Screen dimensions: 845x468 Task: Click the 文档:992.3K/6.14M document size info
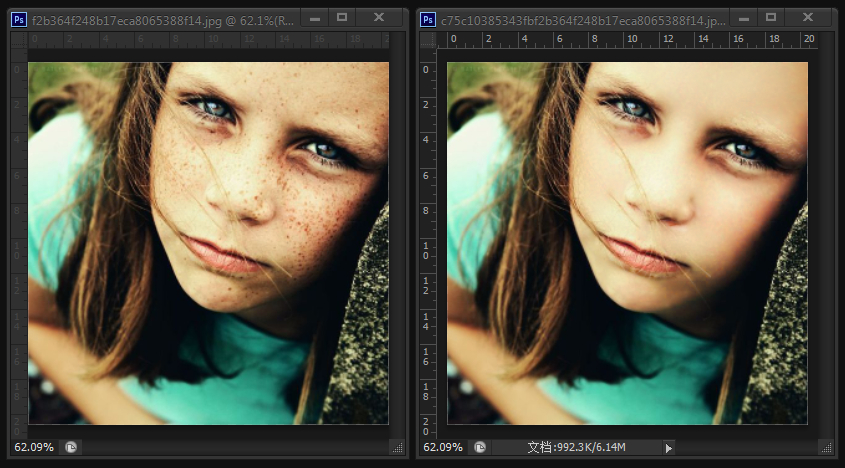click(575, 447)
